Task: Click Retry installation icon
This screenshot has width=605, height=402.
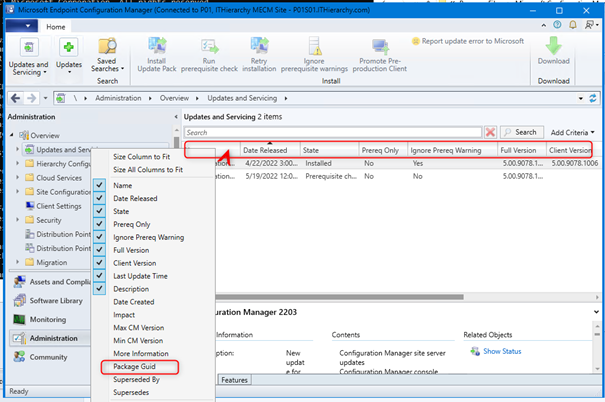Action: (259, 46)
